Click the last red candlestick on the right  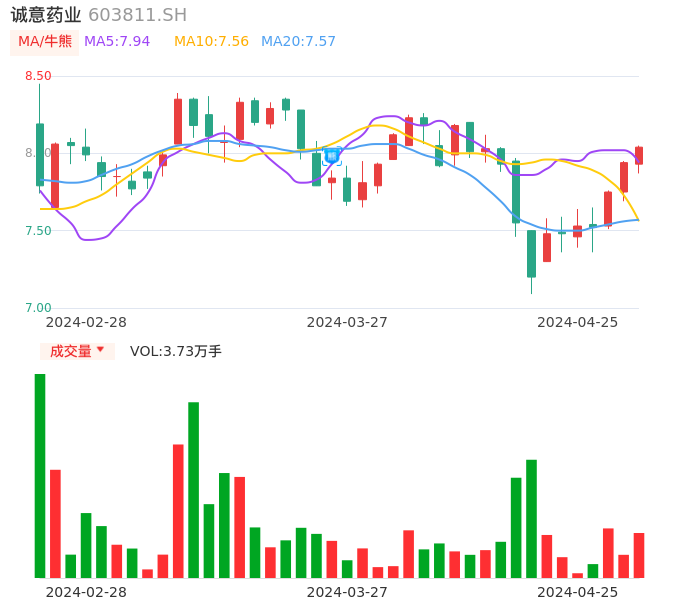point(639,156)
